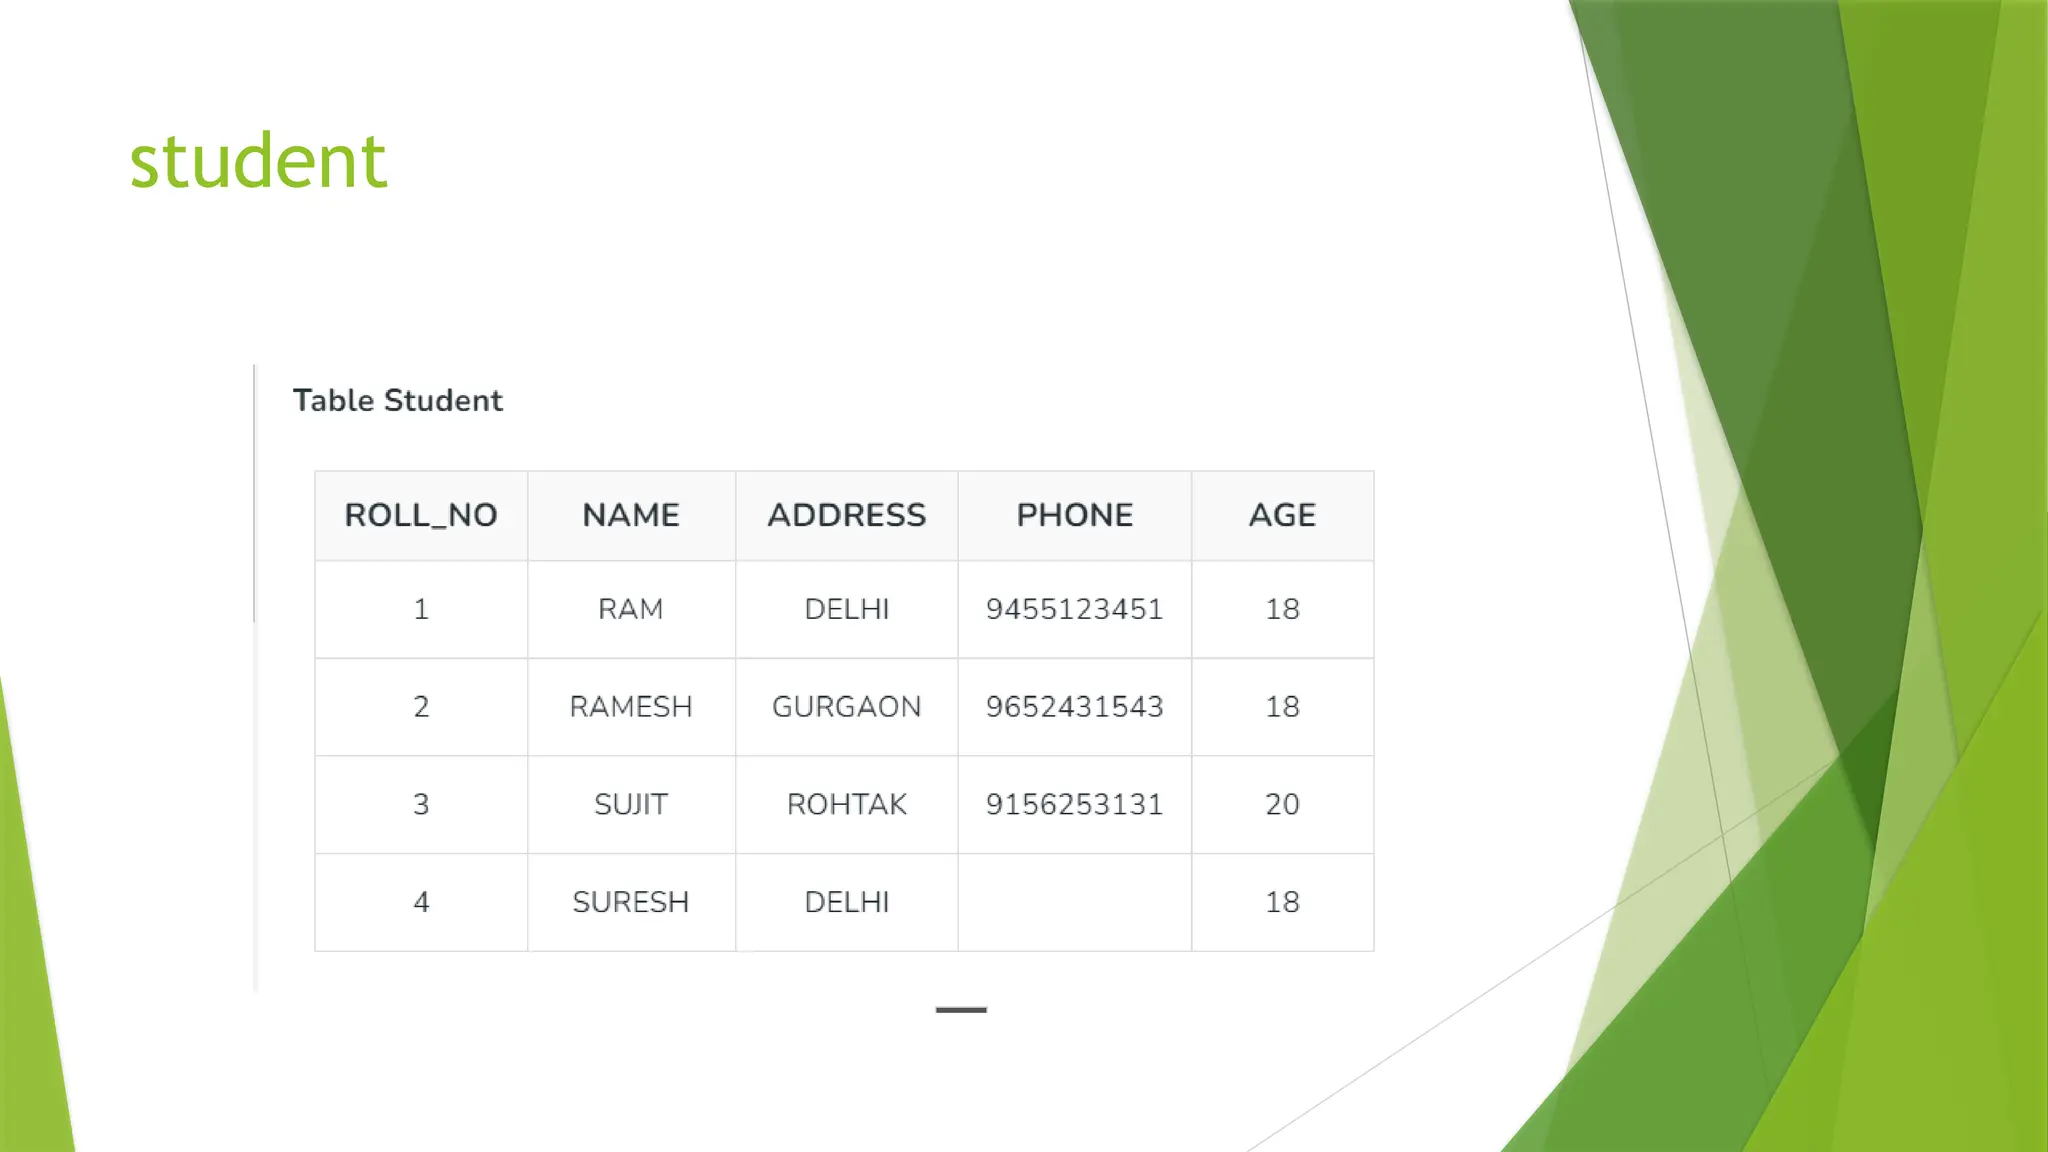Click phone number 9156253131

click(1074, 804)
